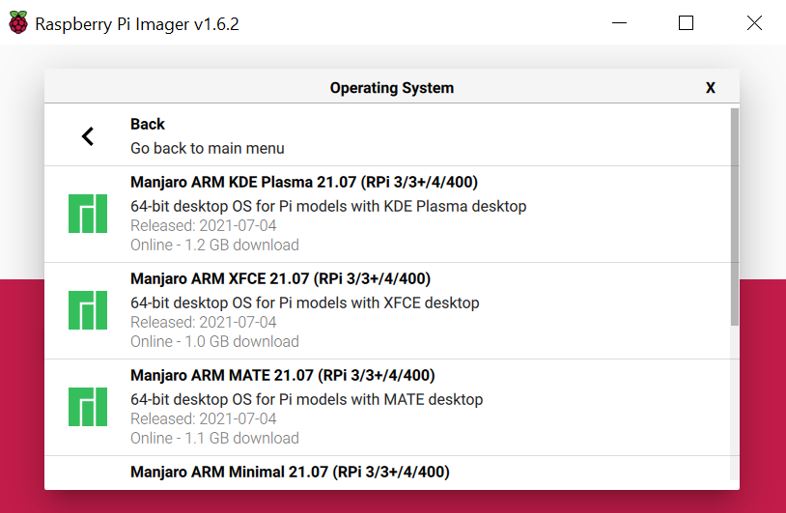The height and width of the screenshot is (513, 786).
Task: Click the KDE Plasma desktop description line
Action: 328,206
